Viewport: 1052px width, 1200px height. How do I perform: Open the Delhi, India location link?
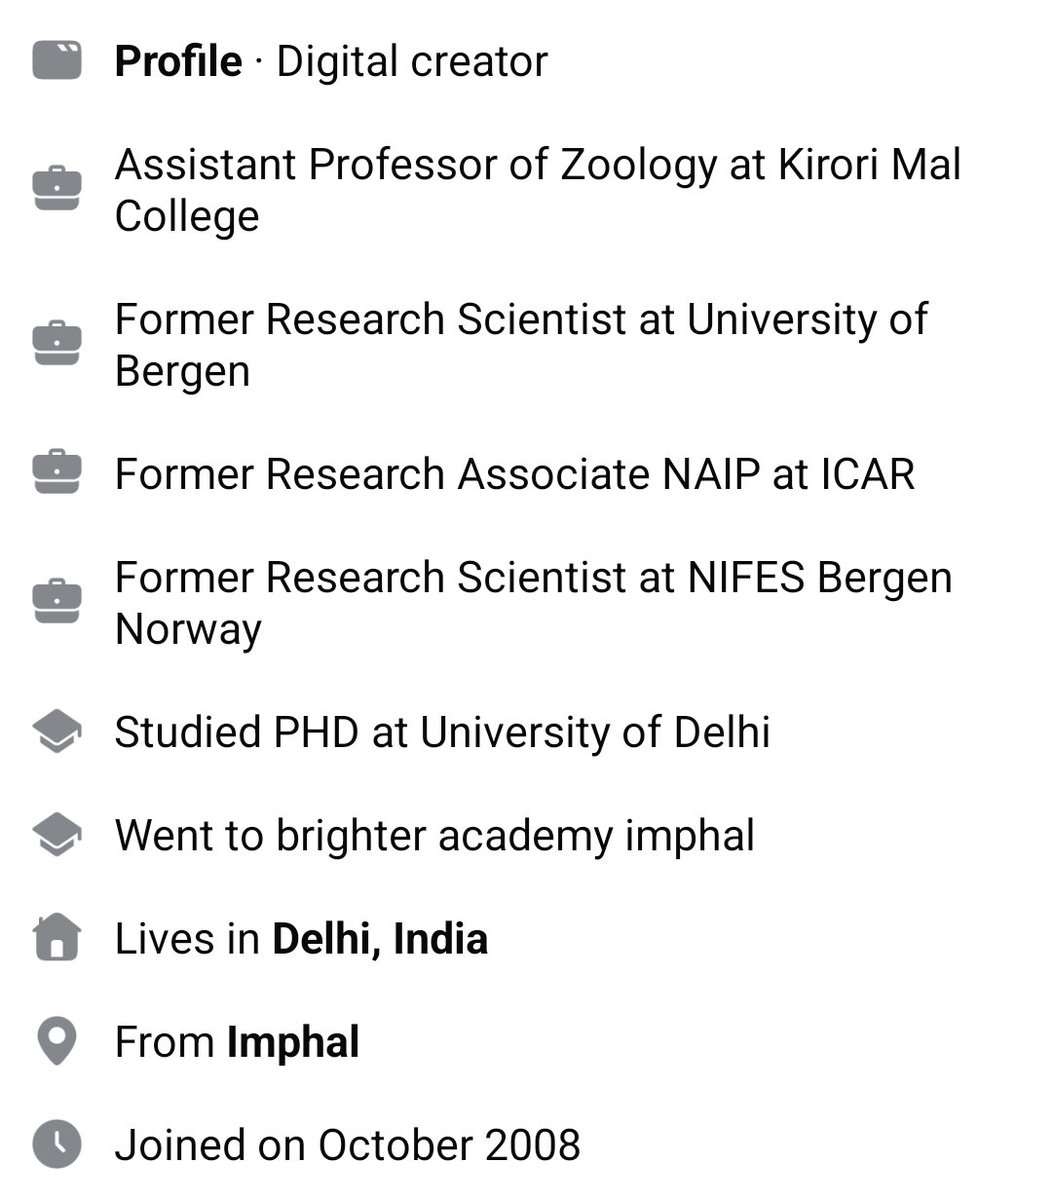(x=380, y=939)
